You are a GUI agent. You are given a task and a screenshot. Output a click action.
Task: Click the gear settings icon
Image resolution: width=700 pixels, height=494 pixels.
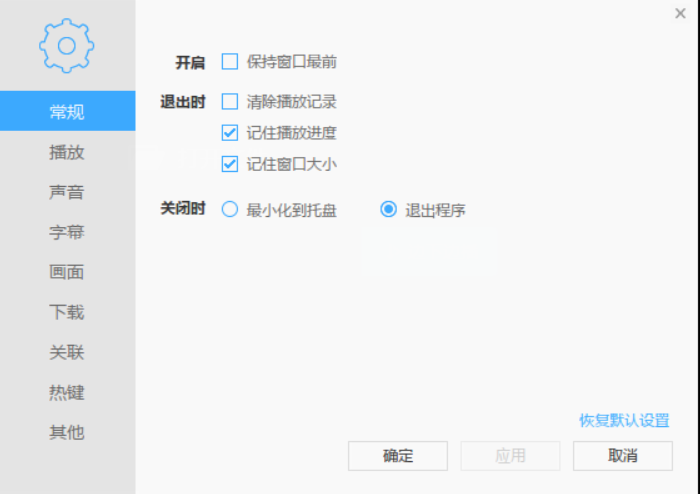[67, 45]
